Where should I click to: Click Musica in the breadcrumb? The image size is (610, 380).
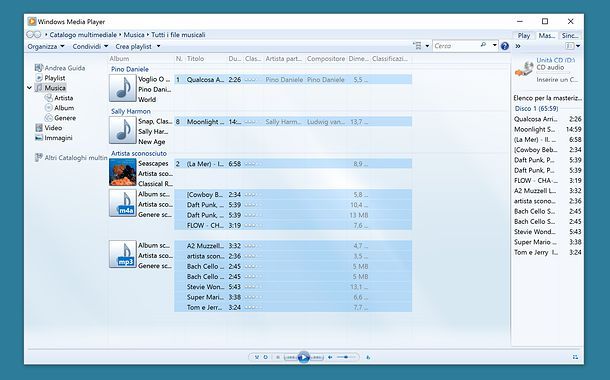point(134,35)
